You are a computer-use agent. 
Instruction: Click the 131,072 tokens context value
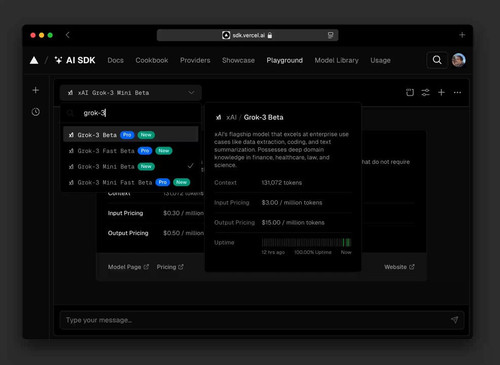click(282, 183)
